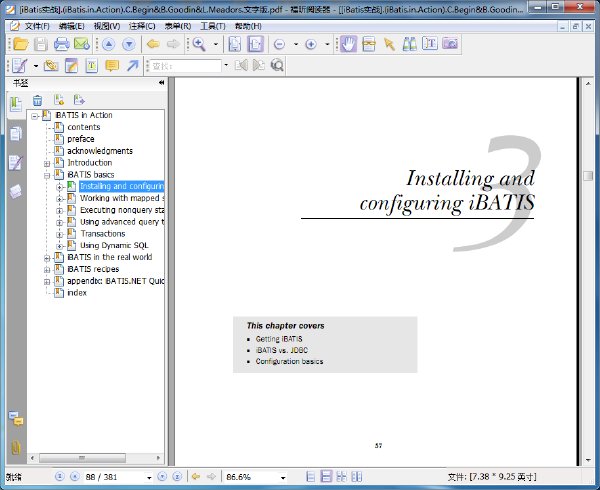
Task: Click the note comment icon
Action: click(x=112, y=66)
